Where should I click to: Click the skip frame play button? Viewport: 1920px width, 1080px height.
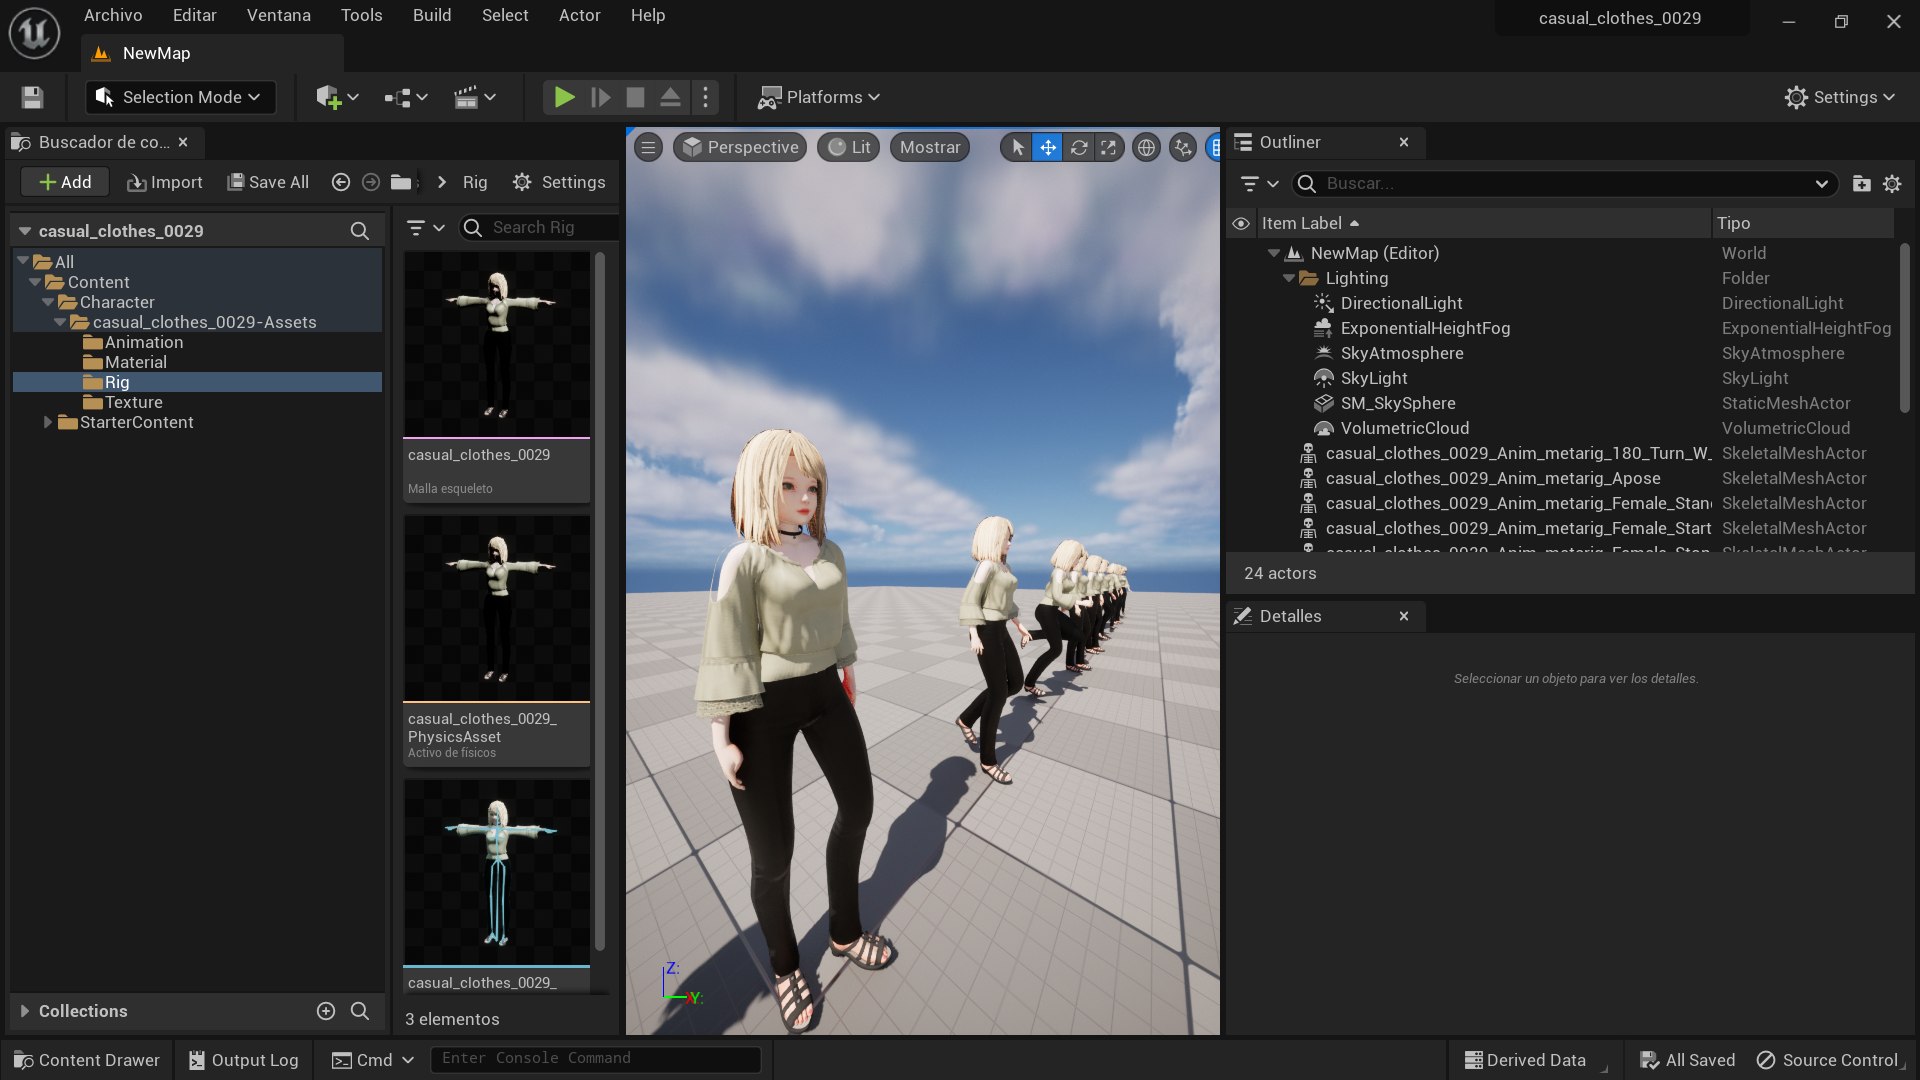tap(600, 97)
